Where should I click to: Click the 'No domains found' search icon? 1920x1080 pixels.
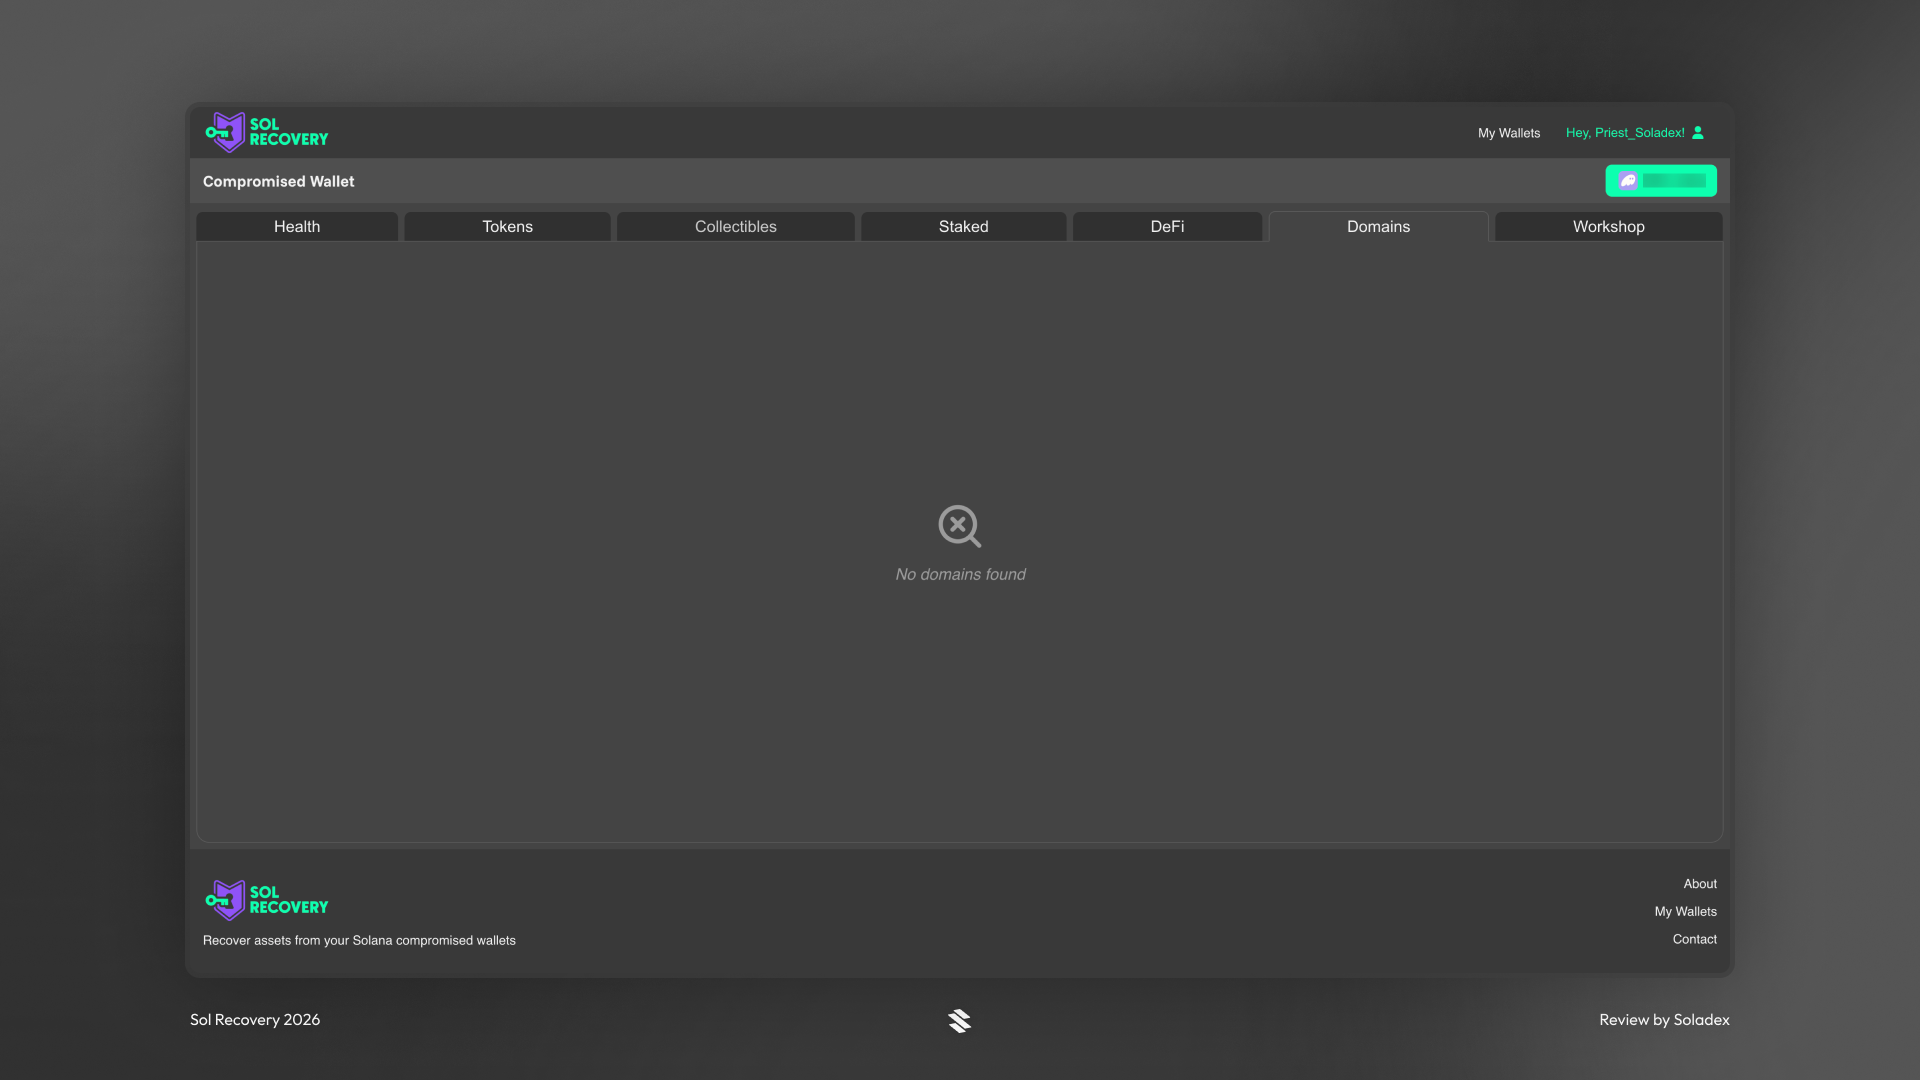click(x=959, y=527)
